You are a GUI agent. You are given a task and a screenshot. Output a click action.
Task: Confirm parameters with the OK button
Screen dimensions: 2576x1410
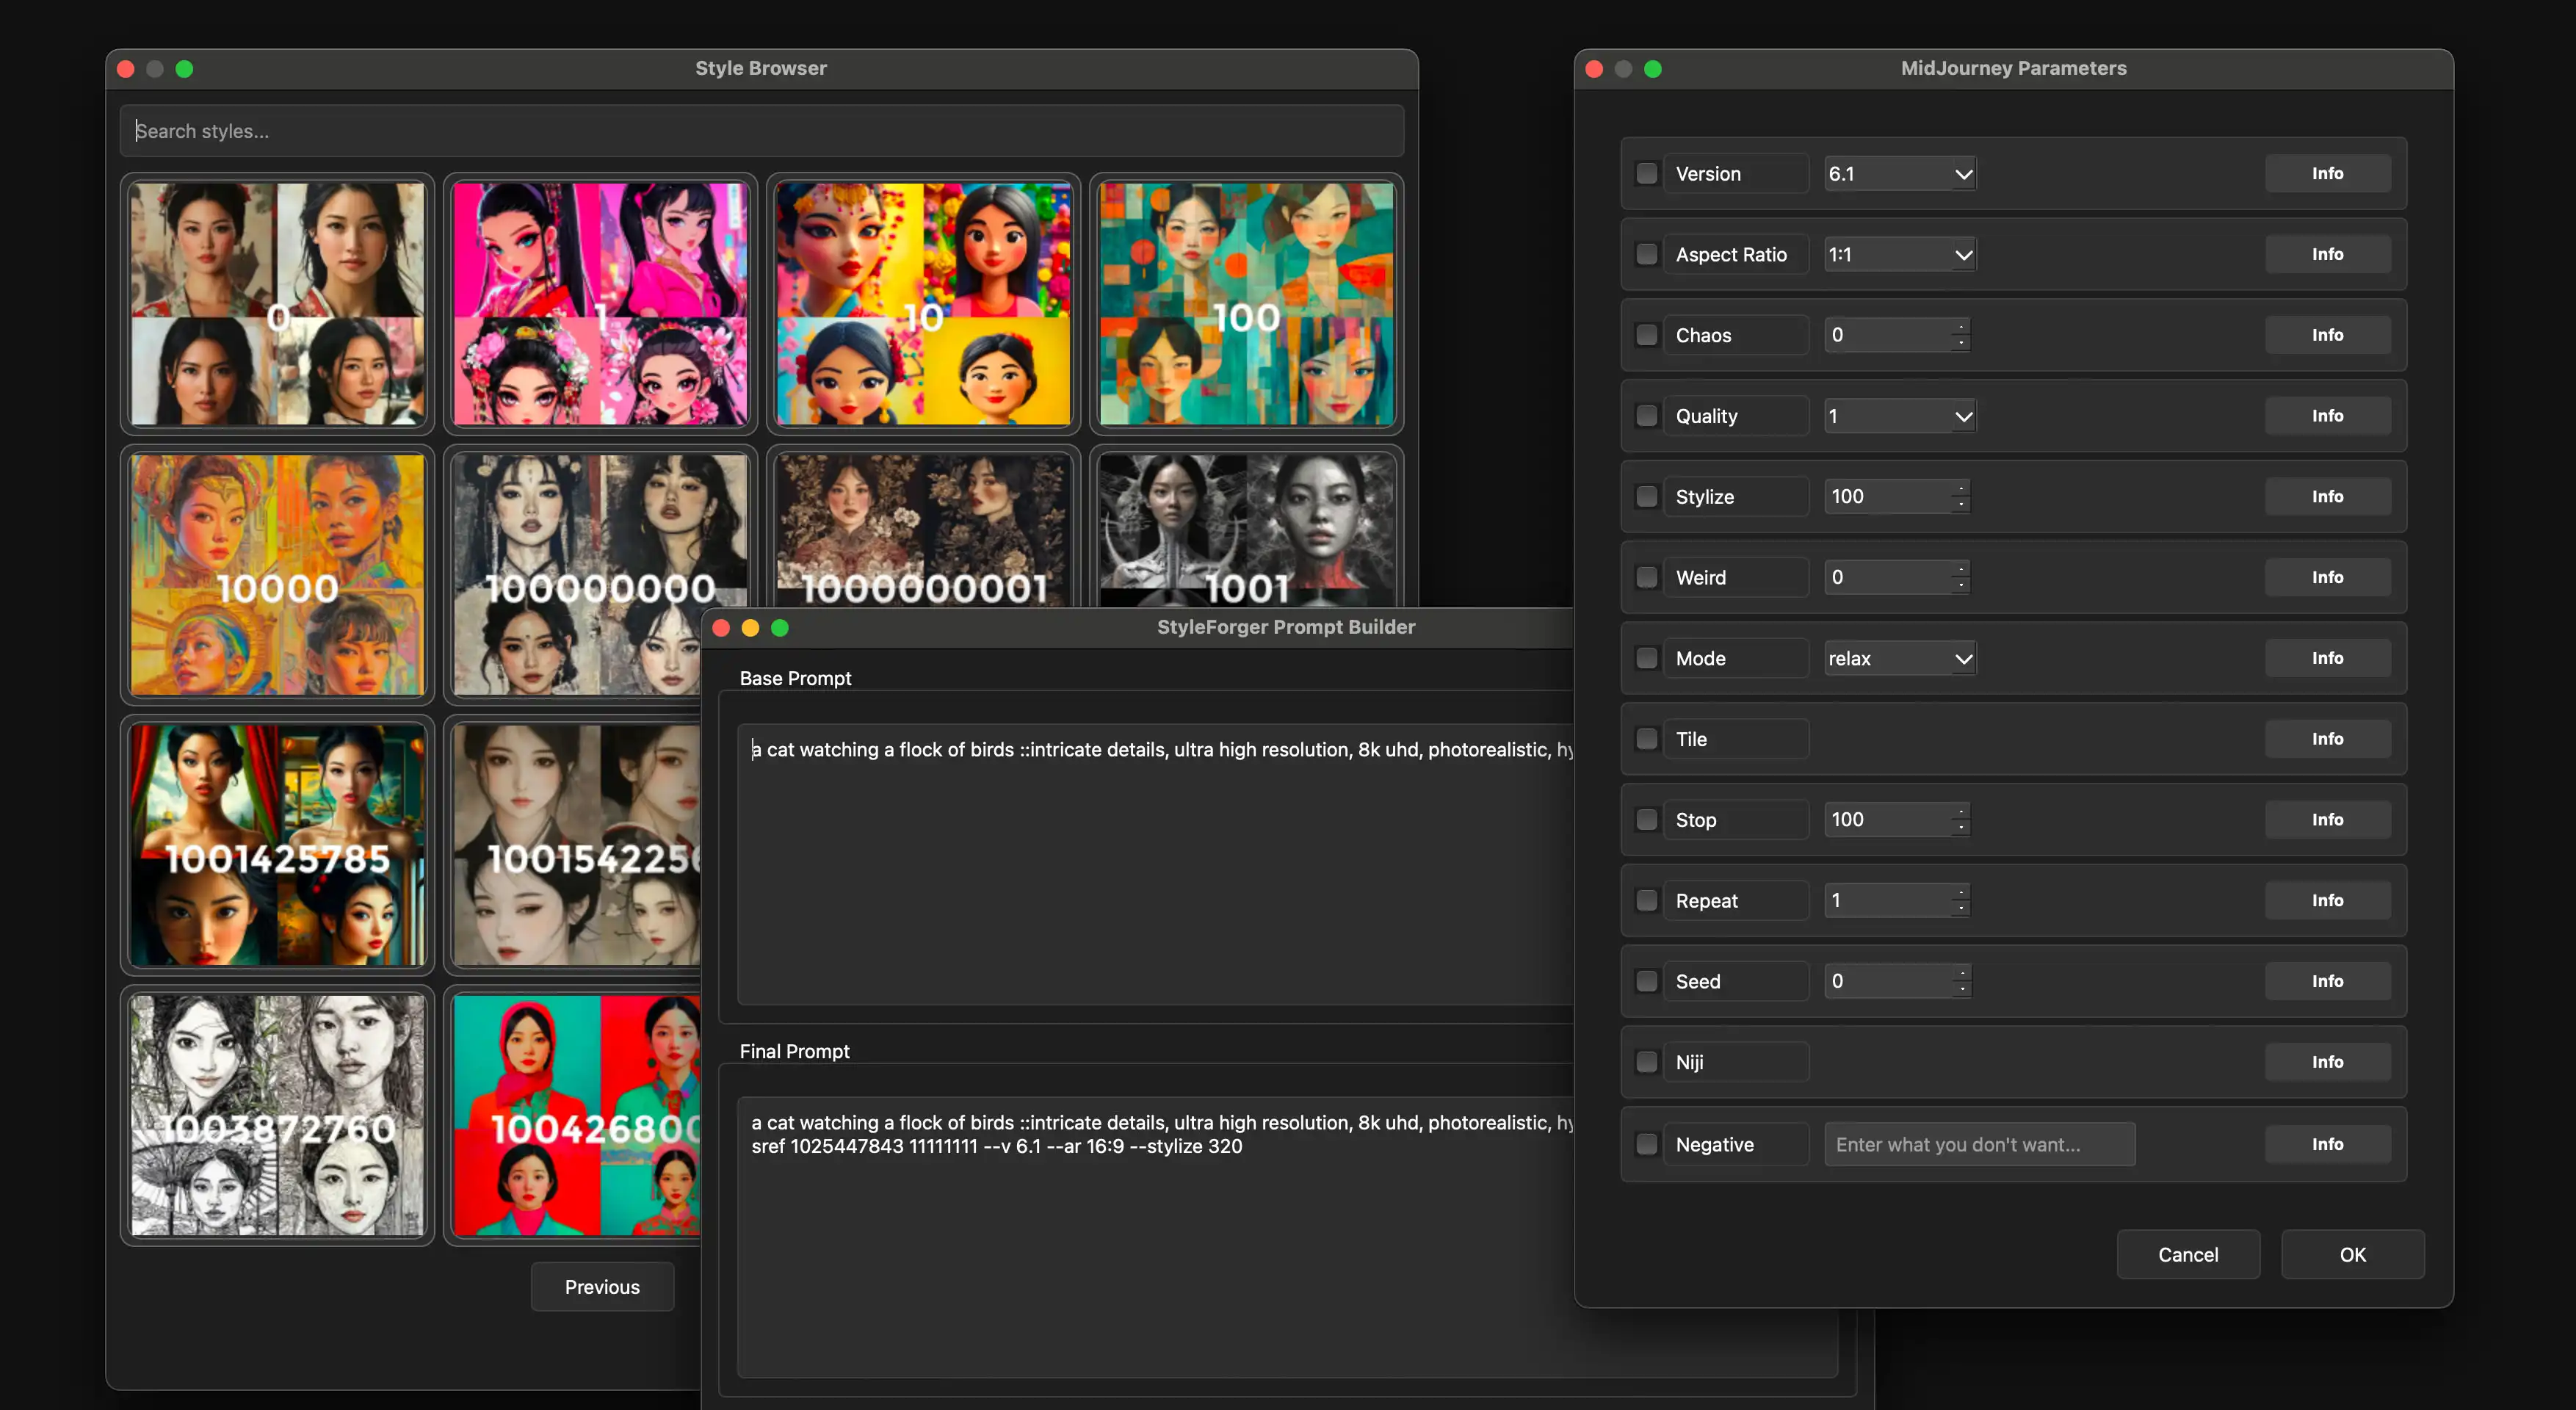pyautogui.click(x=2353, y=1254)
